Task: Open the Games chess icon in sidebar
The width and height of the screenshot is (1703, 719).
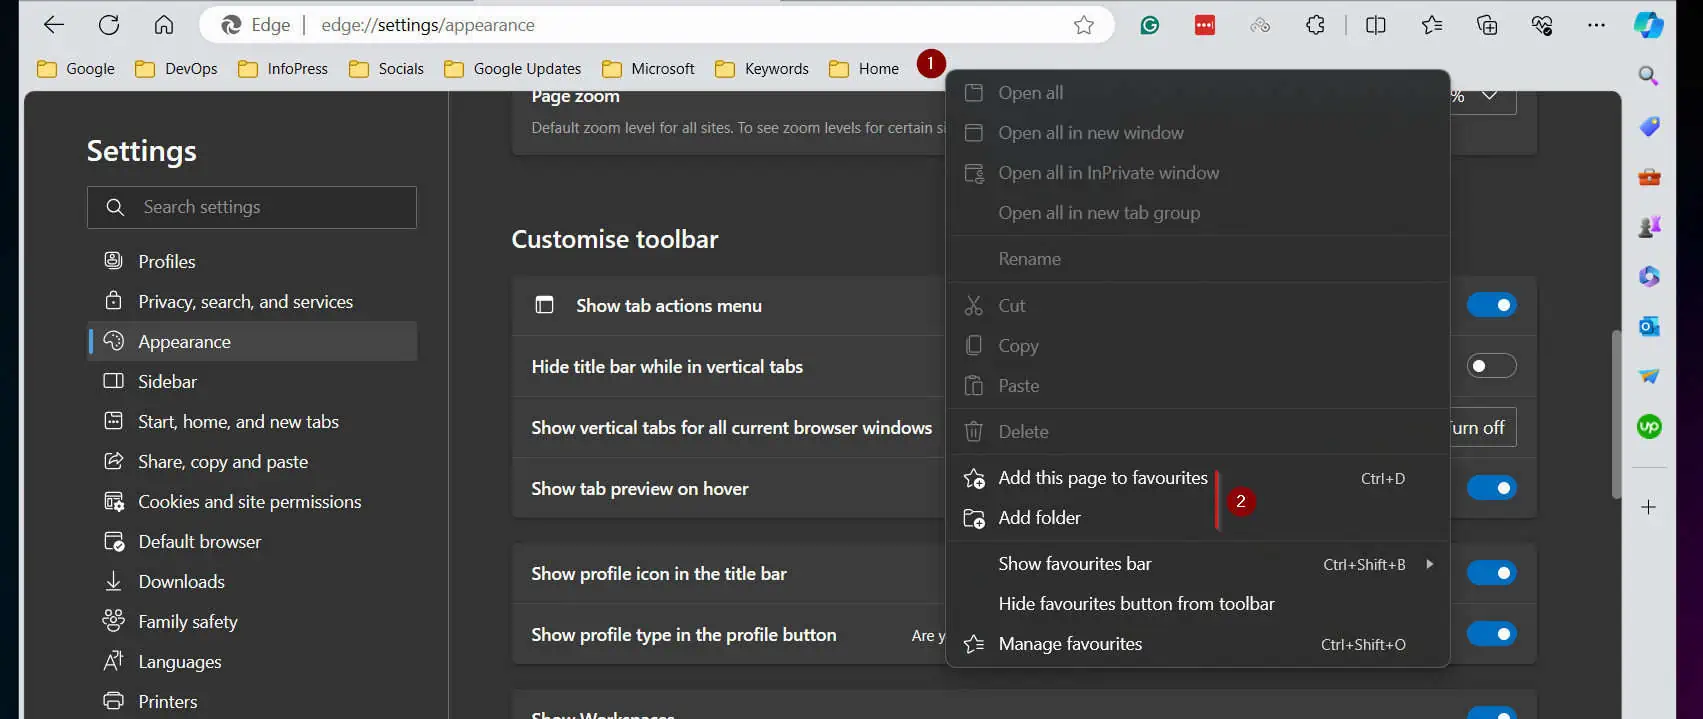Action: click(x=1649, y=227)
